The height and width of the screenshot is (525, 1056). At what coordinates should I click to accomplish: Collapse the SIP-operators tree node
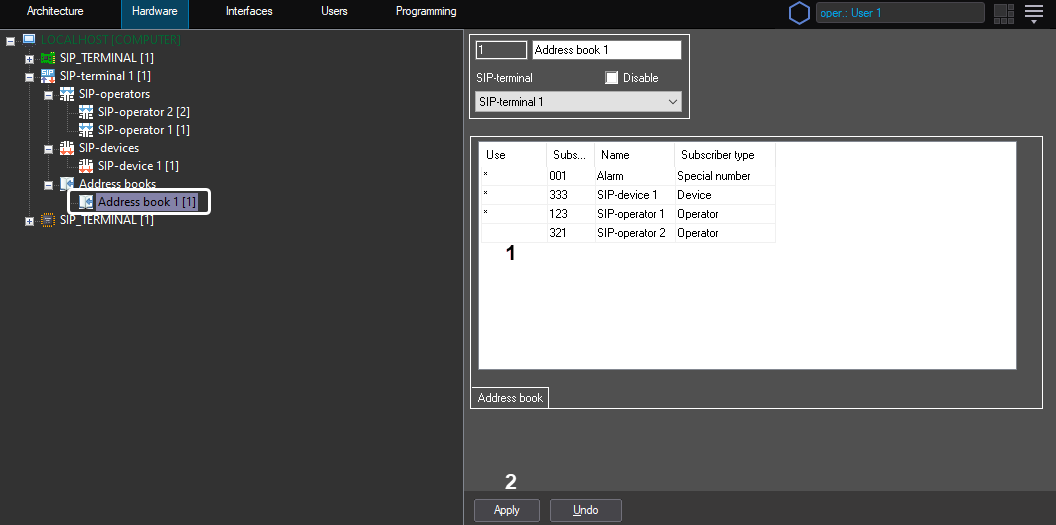coord(48,95)
